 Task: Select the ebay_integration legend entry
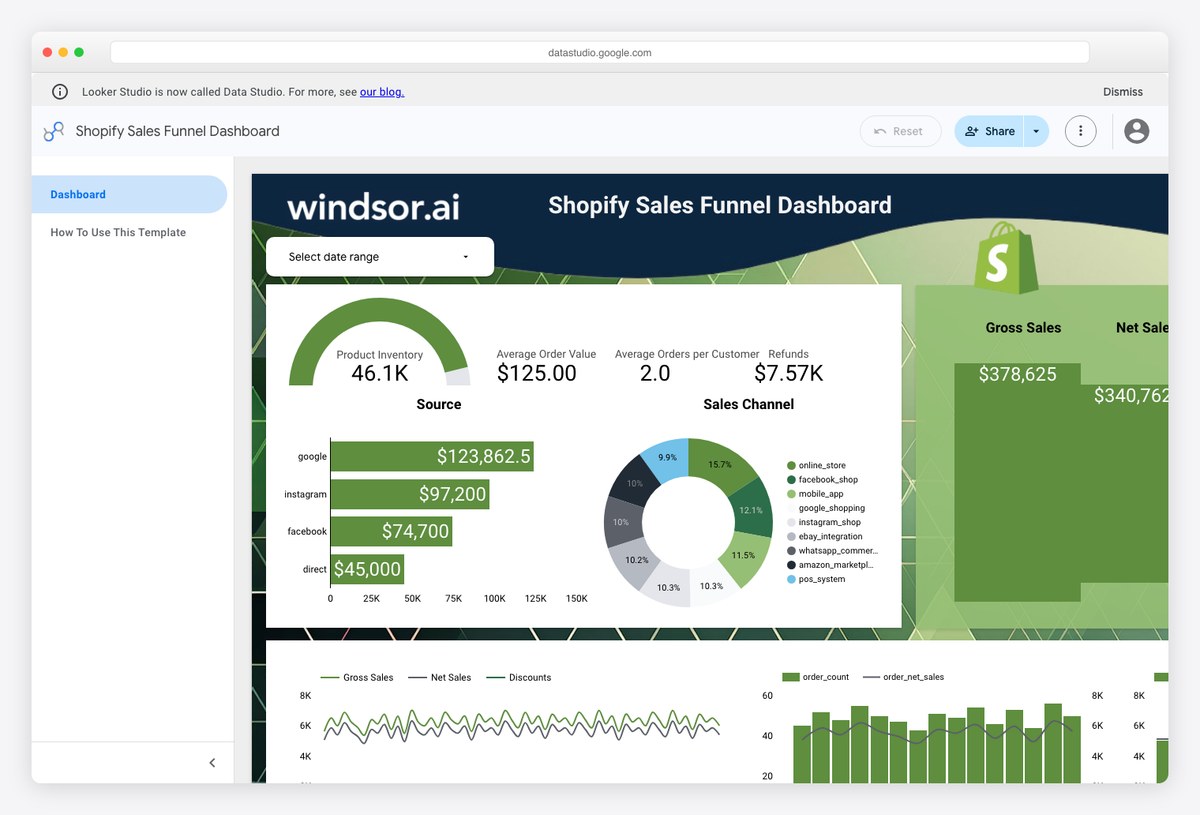[x=825, y=537]
